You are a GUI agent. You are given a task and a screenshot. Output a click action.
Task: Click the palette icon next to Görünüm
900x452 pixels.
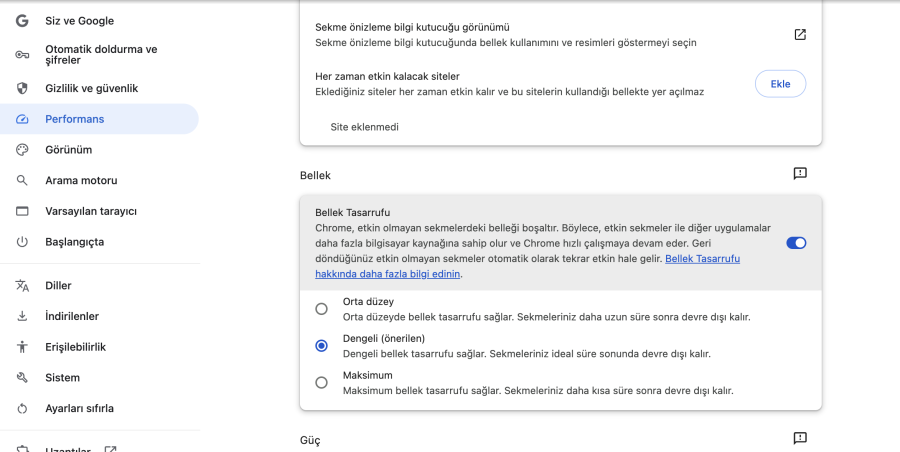pos(22,150)
